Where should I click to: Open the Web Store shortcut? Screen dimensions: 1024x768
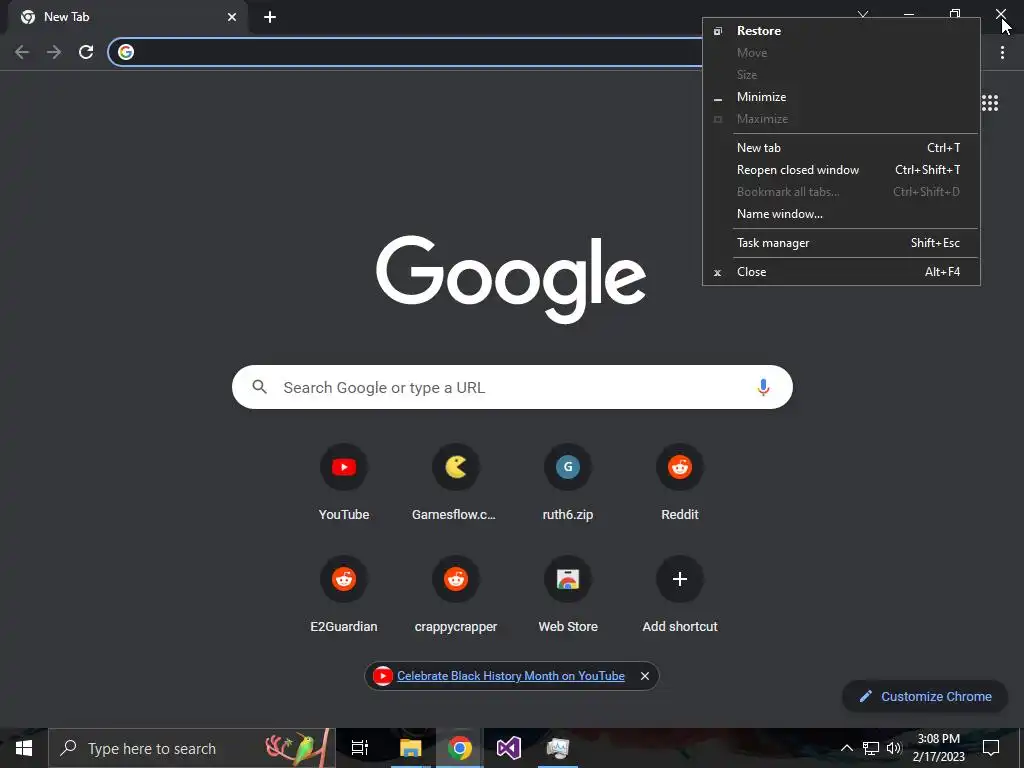point(568,595)
